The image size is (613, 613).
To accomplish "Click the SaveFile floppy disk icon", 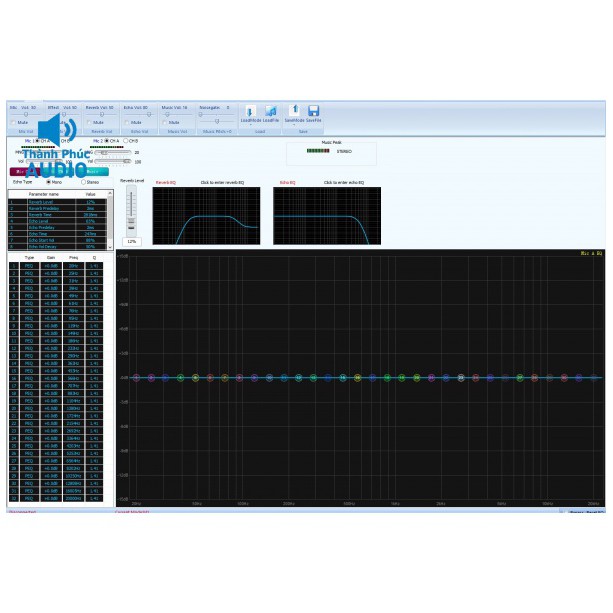I will coord(313,111).
